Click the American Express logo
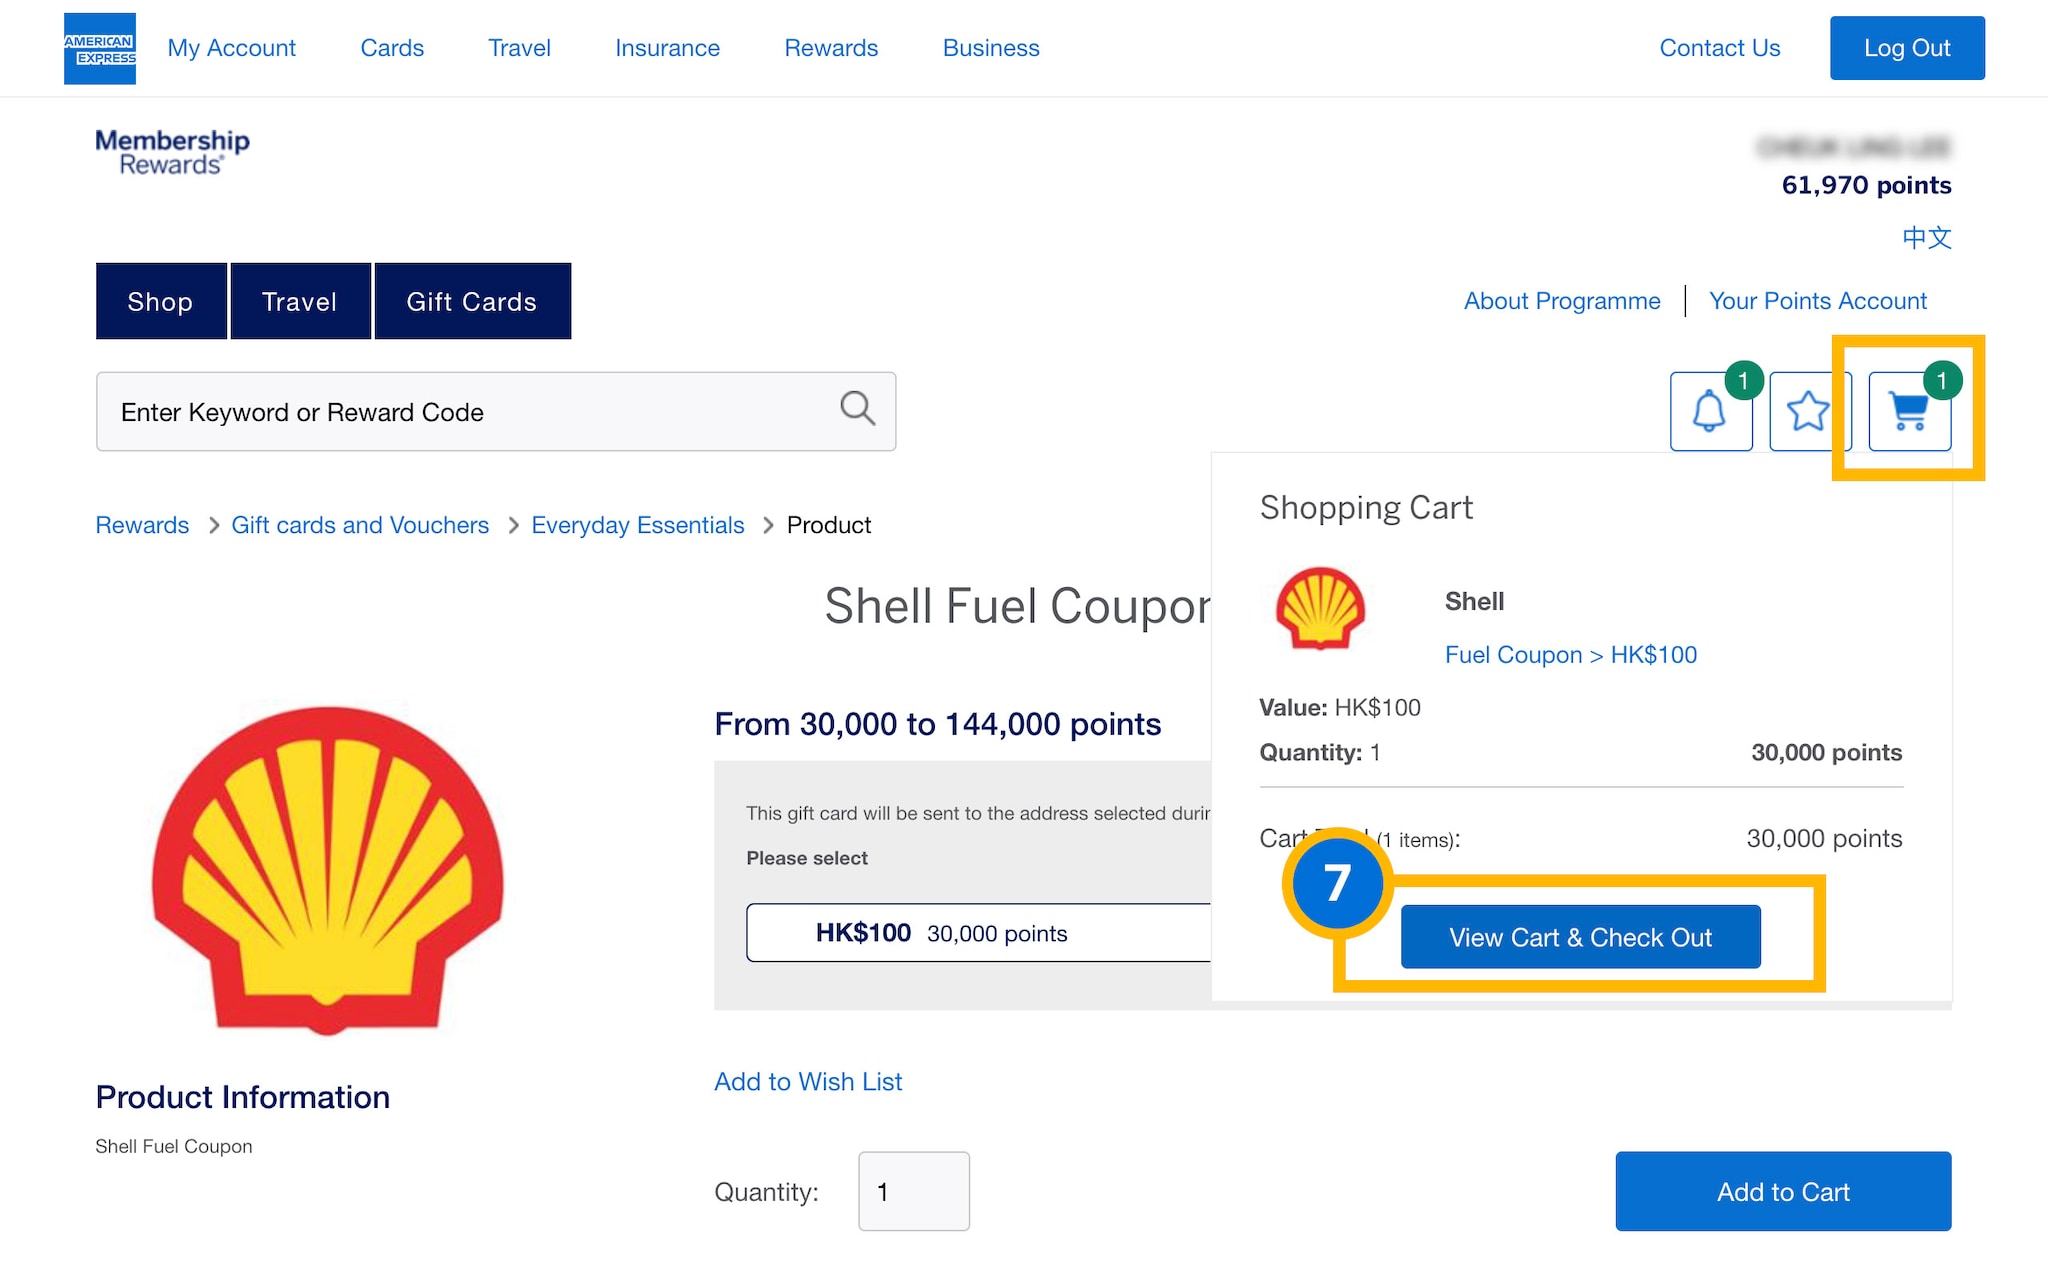Viewport: 2048px width, 1273px height. tap(100, 48)
